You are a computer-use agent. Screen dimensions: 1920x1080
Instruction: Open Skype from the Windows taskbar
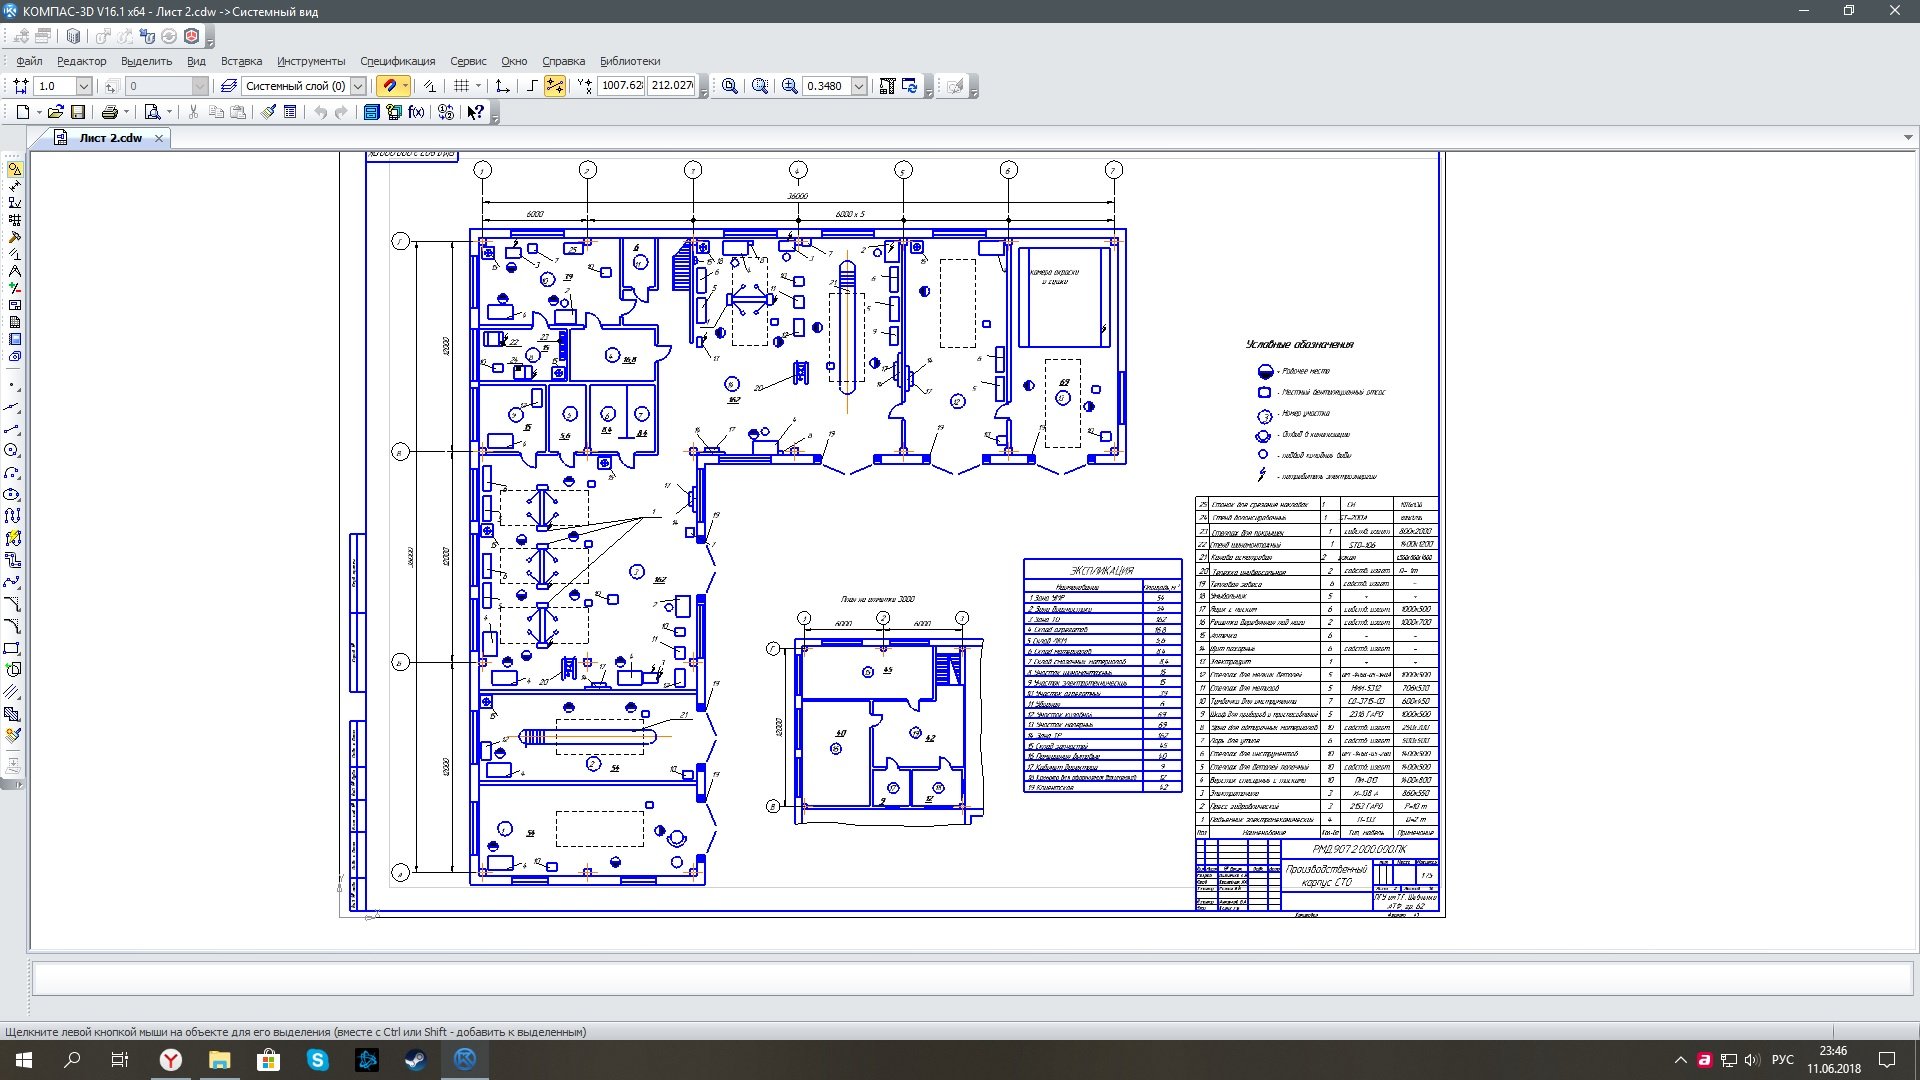click(318, 1060)
